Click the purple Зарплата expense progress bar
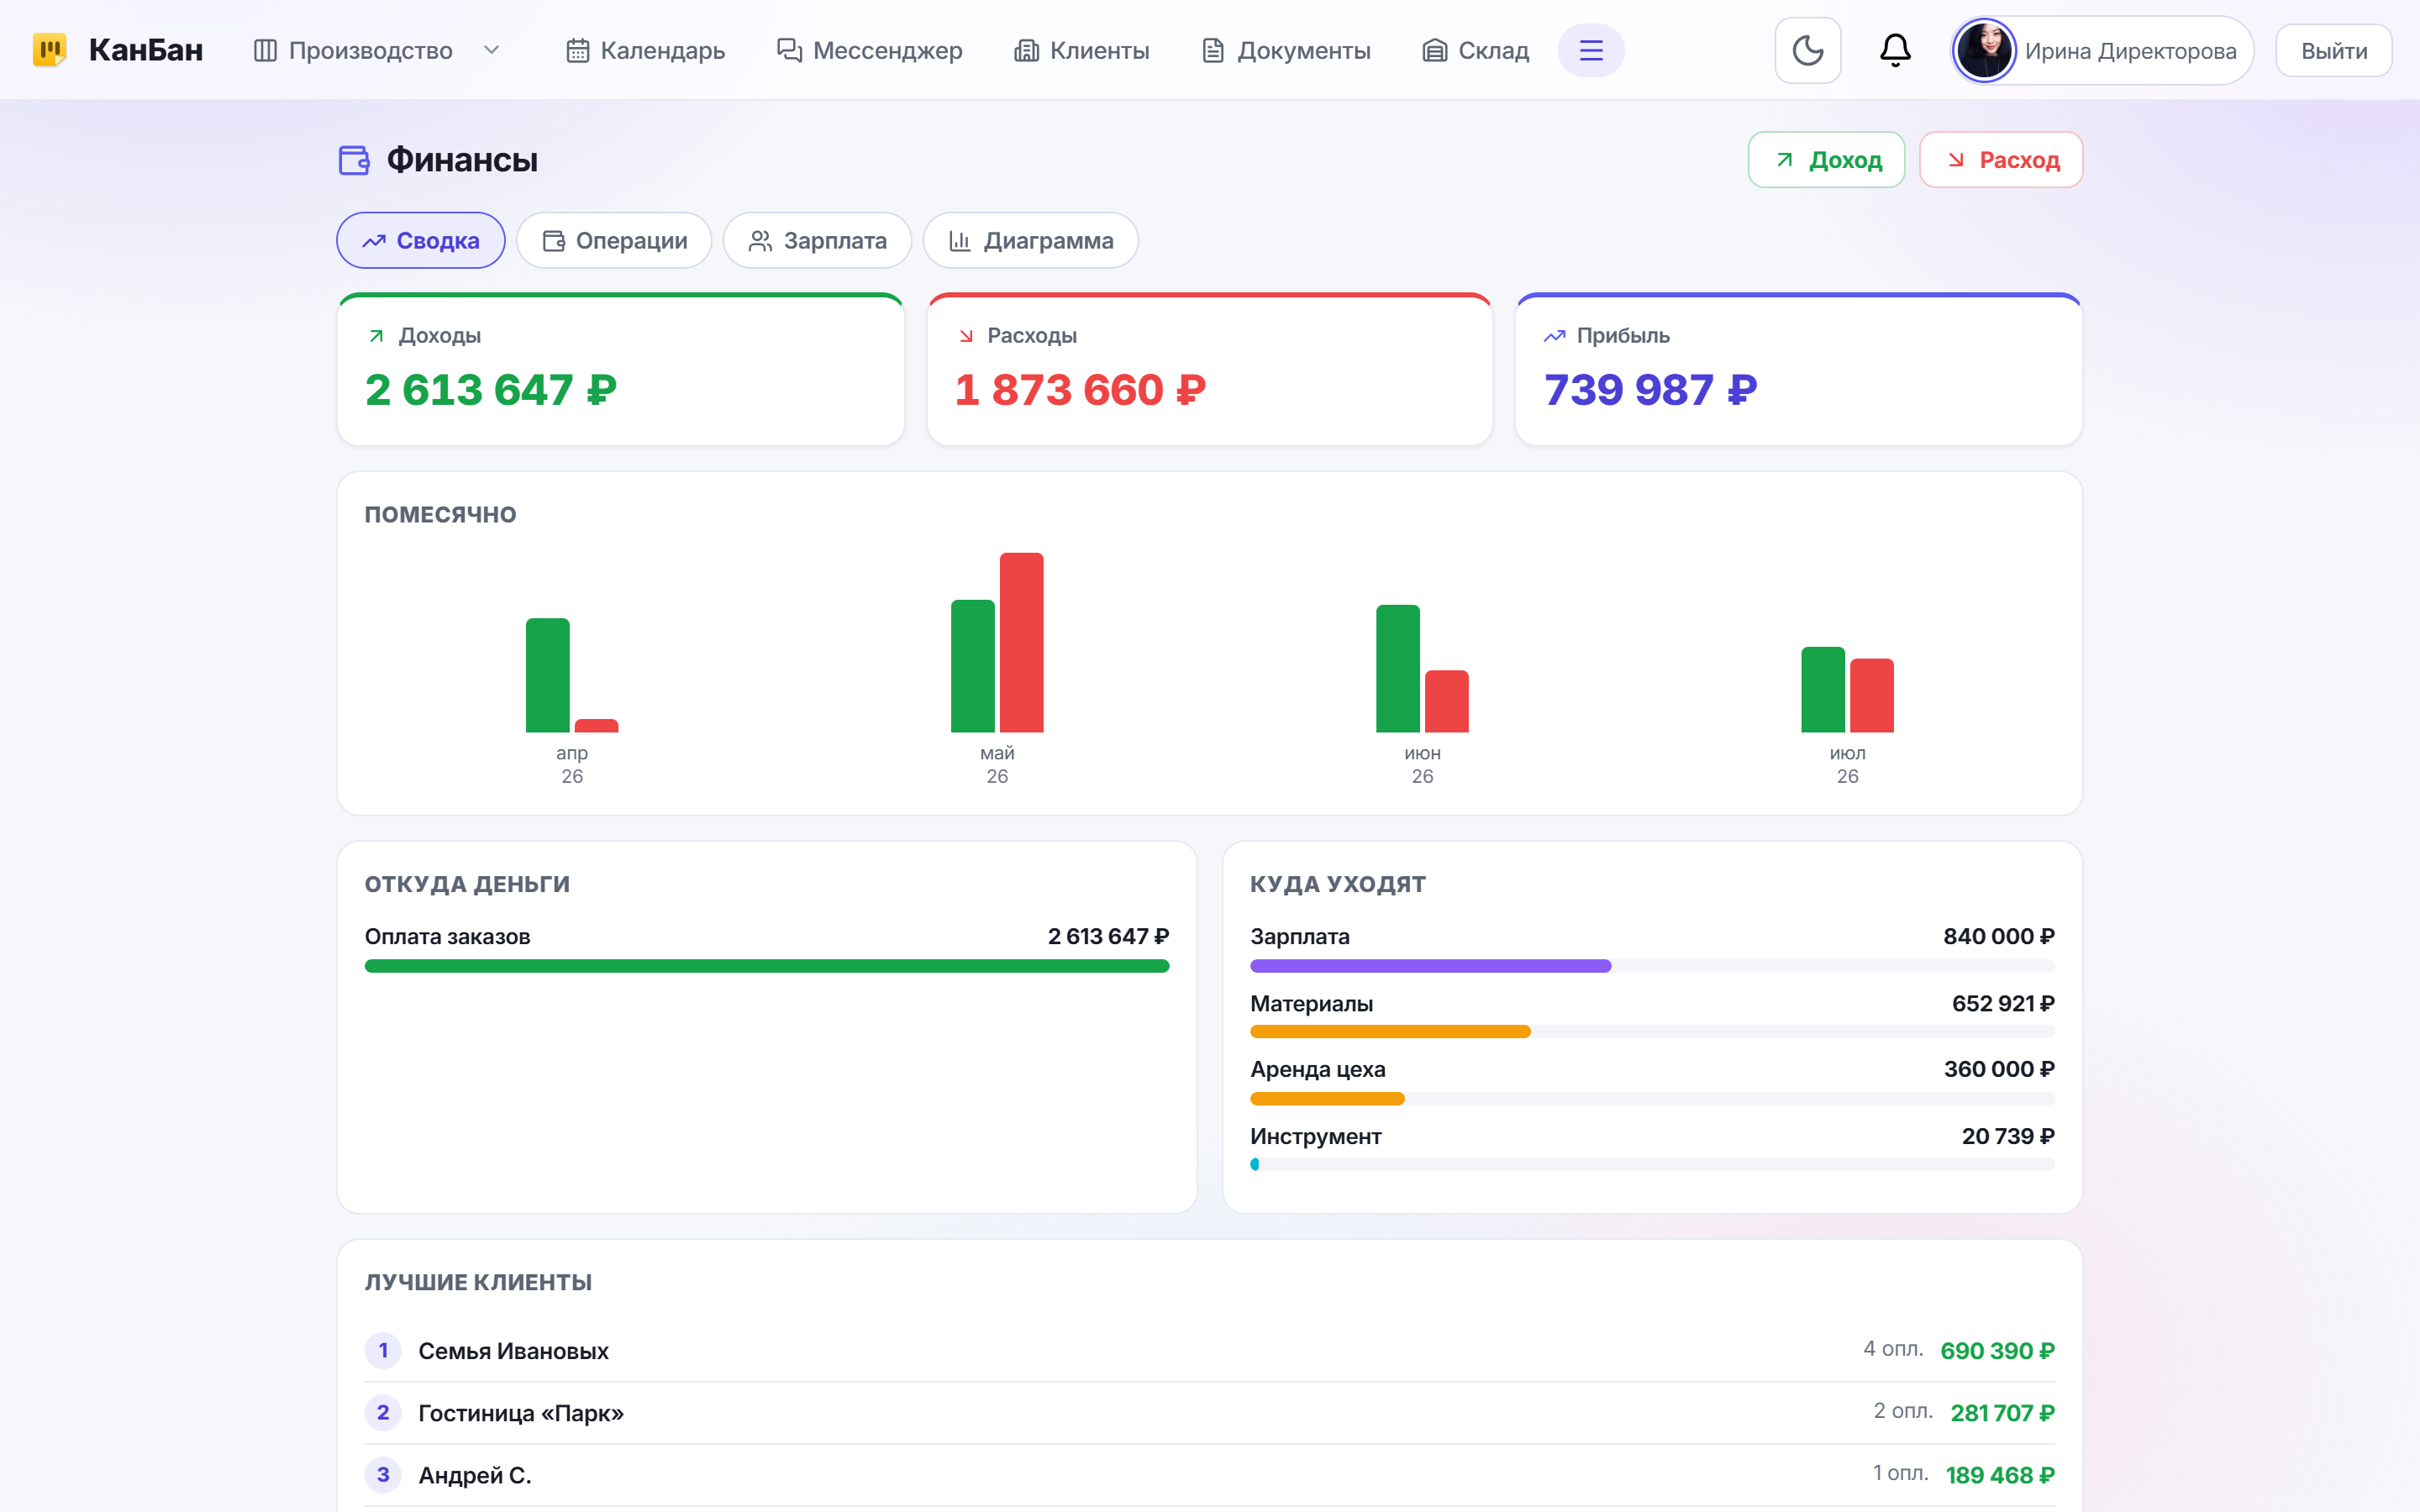Screen dimensions: 2420x1512 [1430, 966]
